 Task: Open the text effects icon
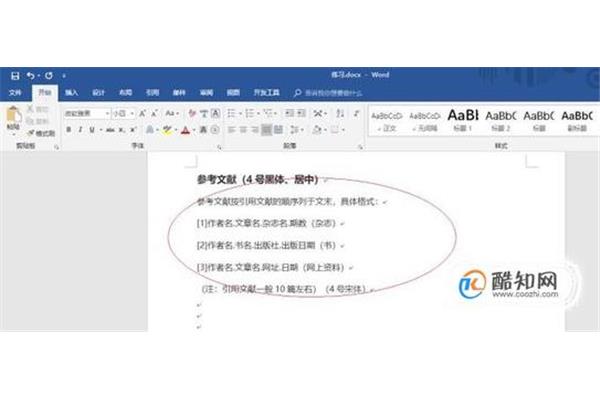(150, 130)
